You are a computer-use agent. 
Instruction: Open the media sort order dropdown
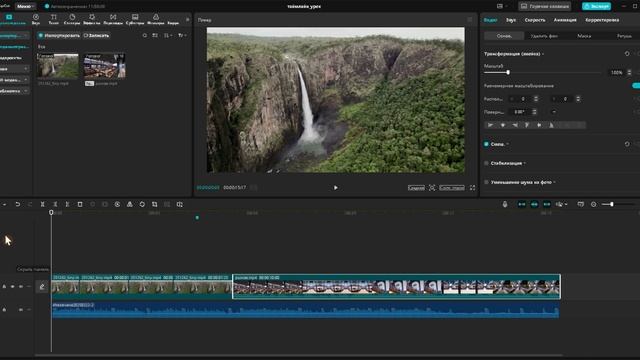(168, 36)
